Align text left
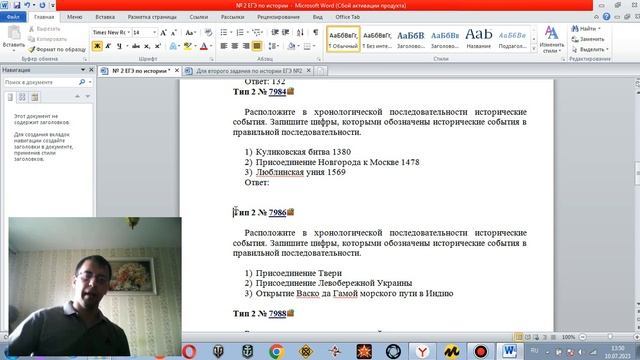This screenshot has width=640, height=360. point(224,46)
